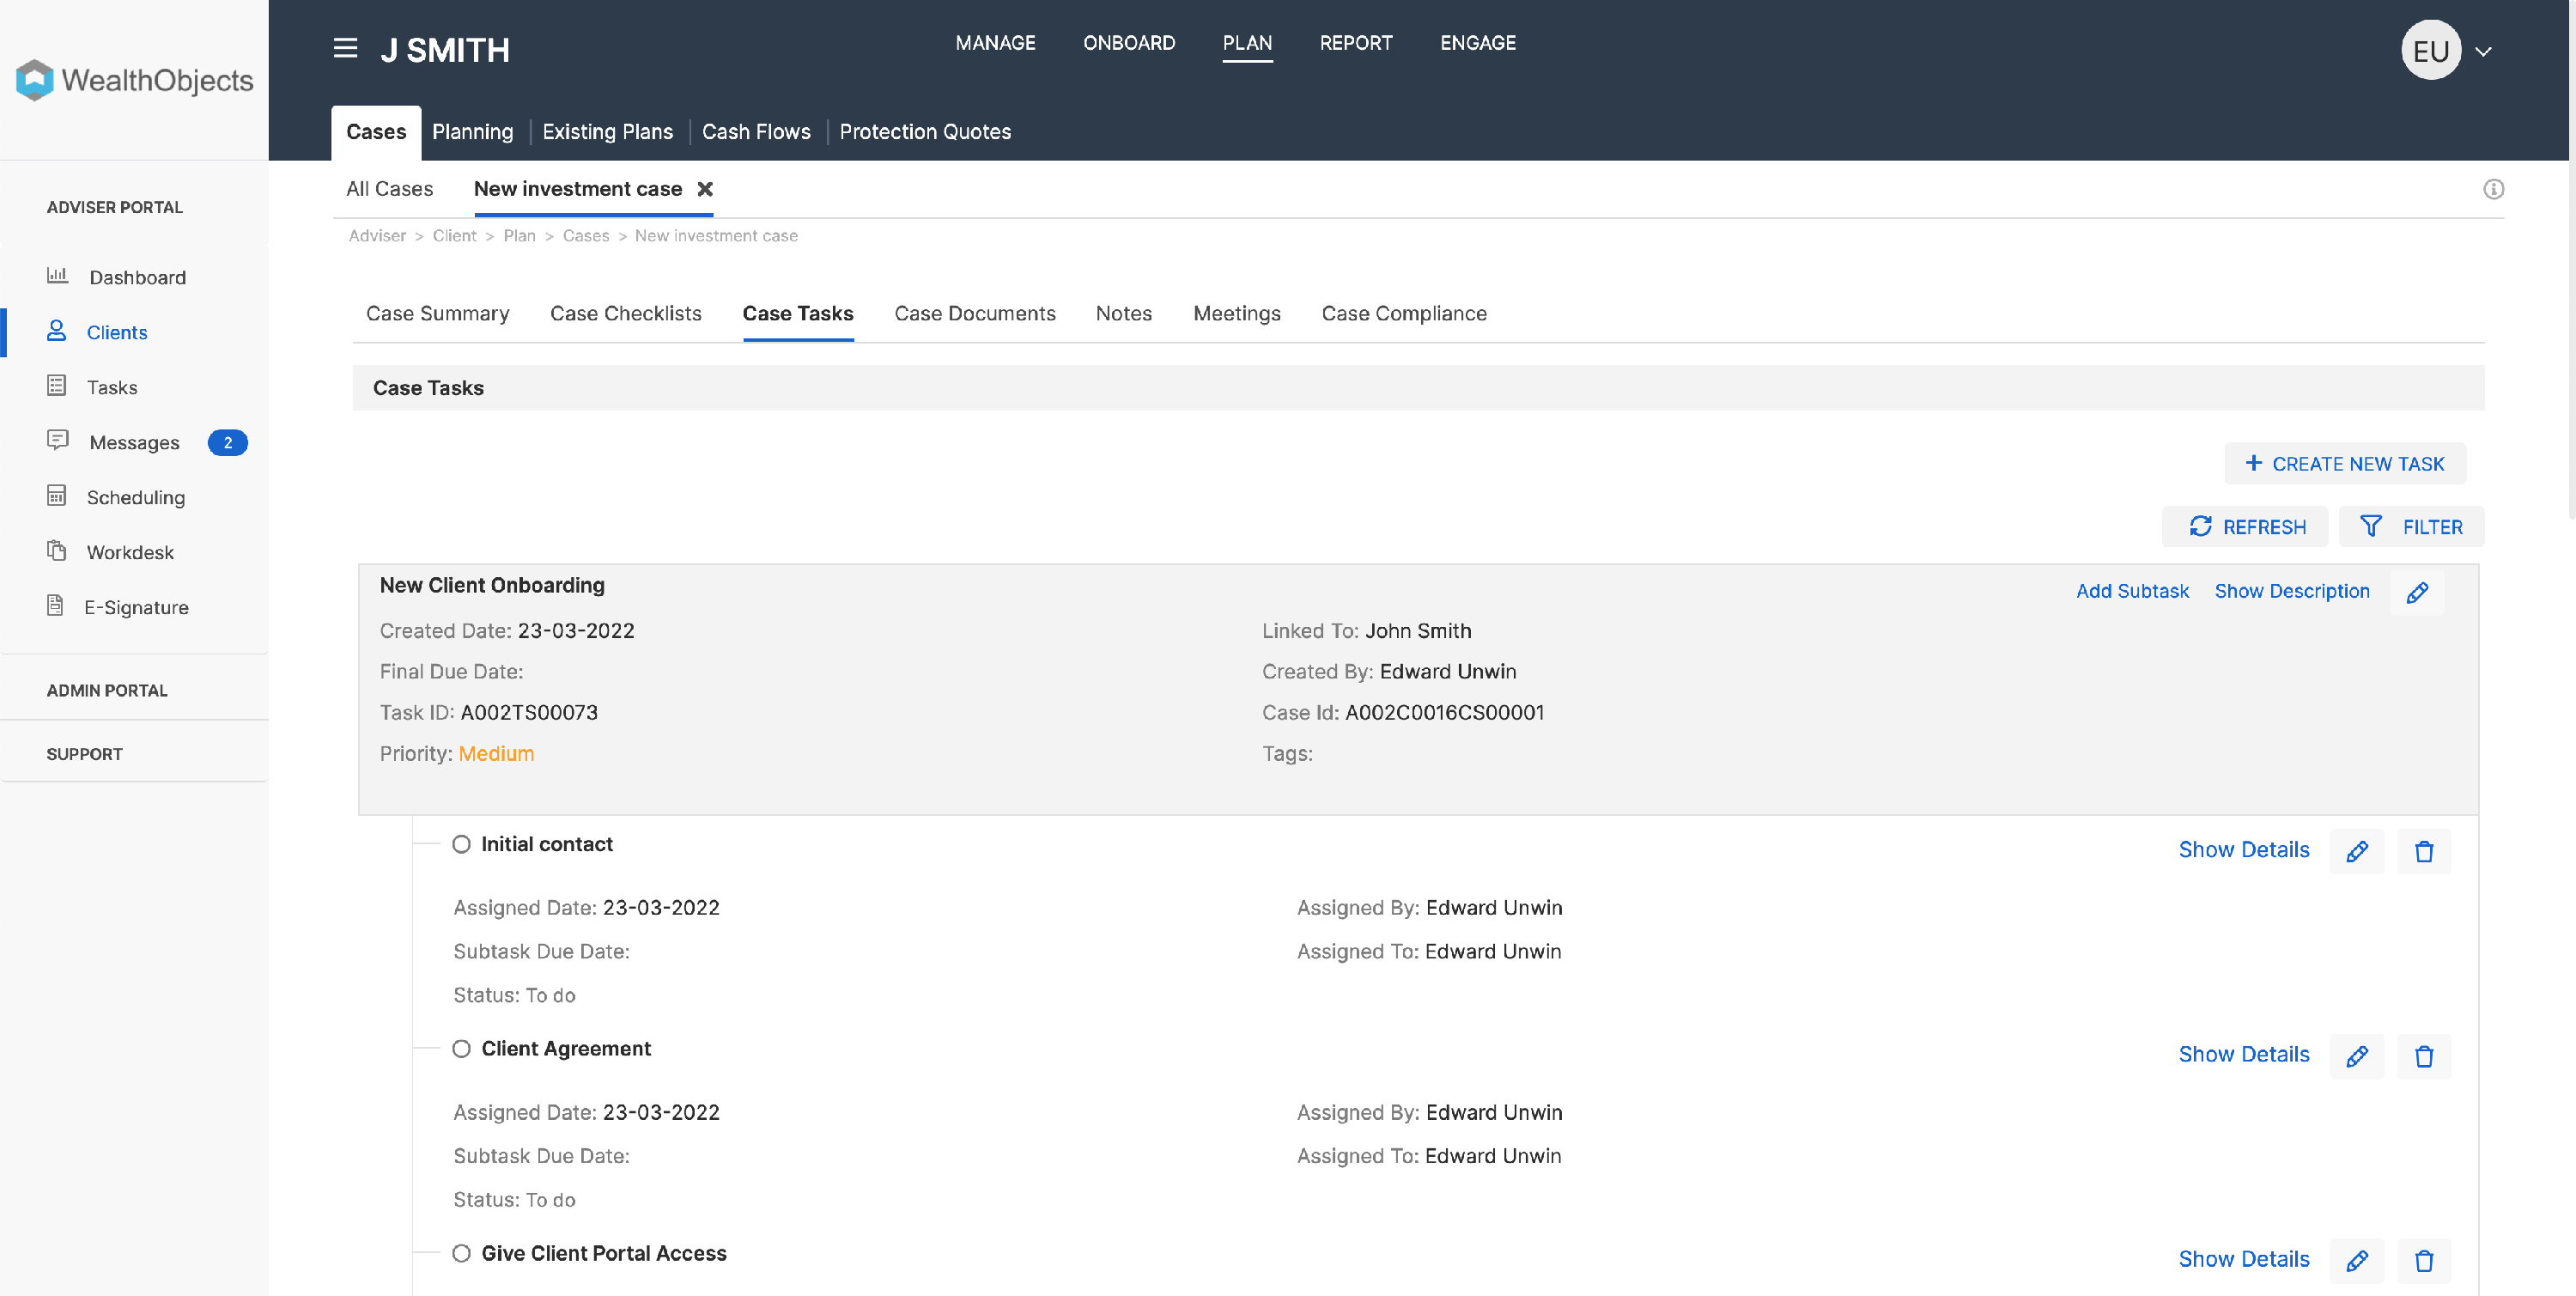This screenshot has width=2576, height=1296.
Task: Switch to the Planning tab
Action: (x=472, y=132)
